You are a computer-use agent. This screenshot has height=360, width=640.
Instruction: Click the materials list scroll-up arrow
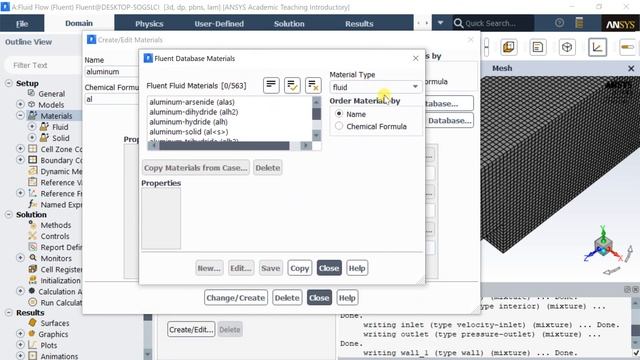[x=316, y=101]
